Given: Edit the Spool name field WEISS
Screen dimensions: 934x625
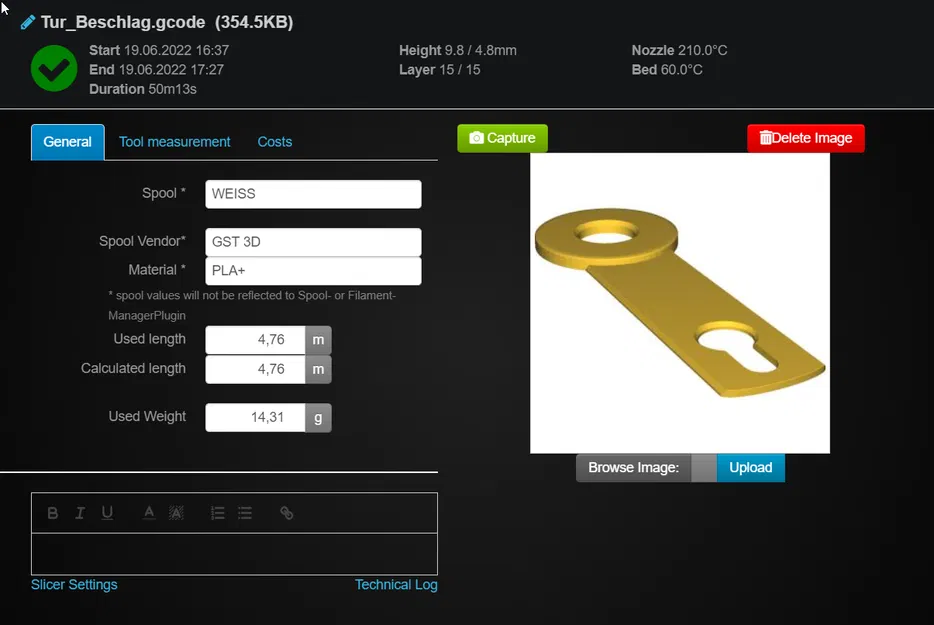Looking at the screenshot, I should [313, 194].
